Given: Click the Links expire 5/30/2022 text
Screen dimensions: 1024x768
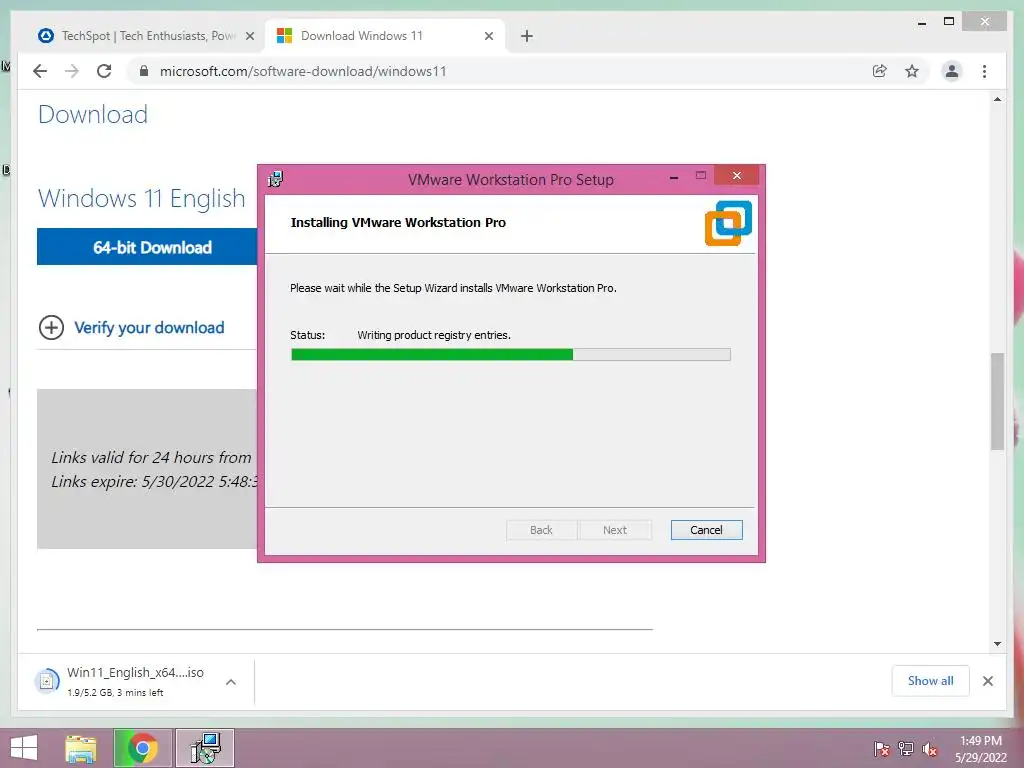Looking at the screenshot, I should pos(155,481).
